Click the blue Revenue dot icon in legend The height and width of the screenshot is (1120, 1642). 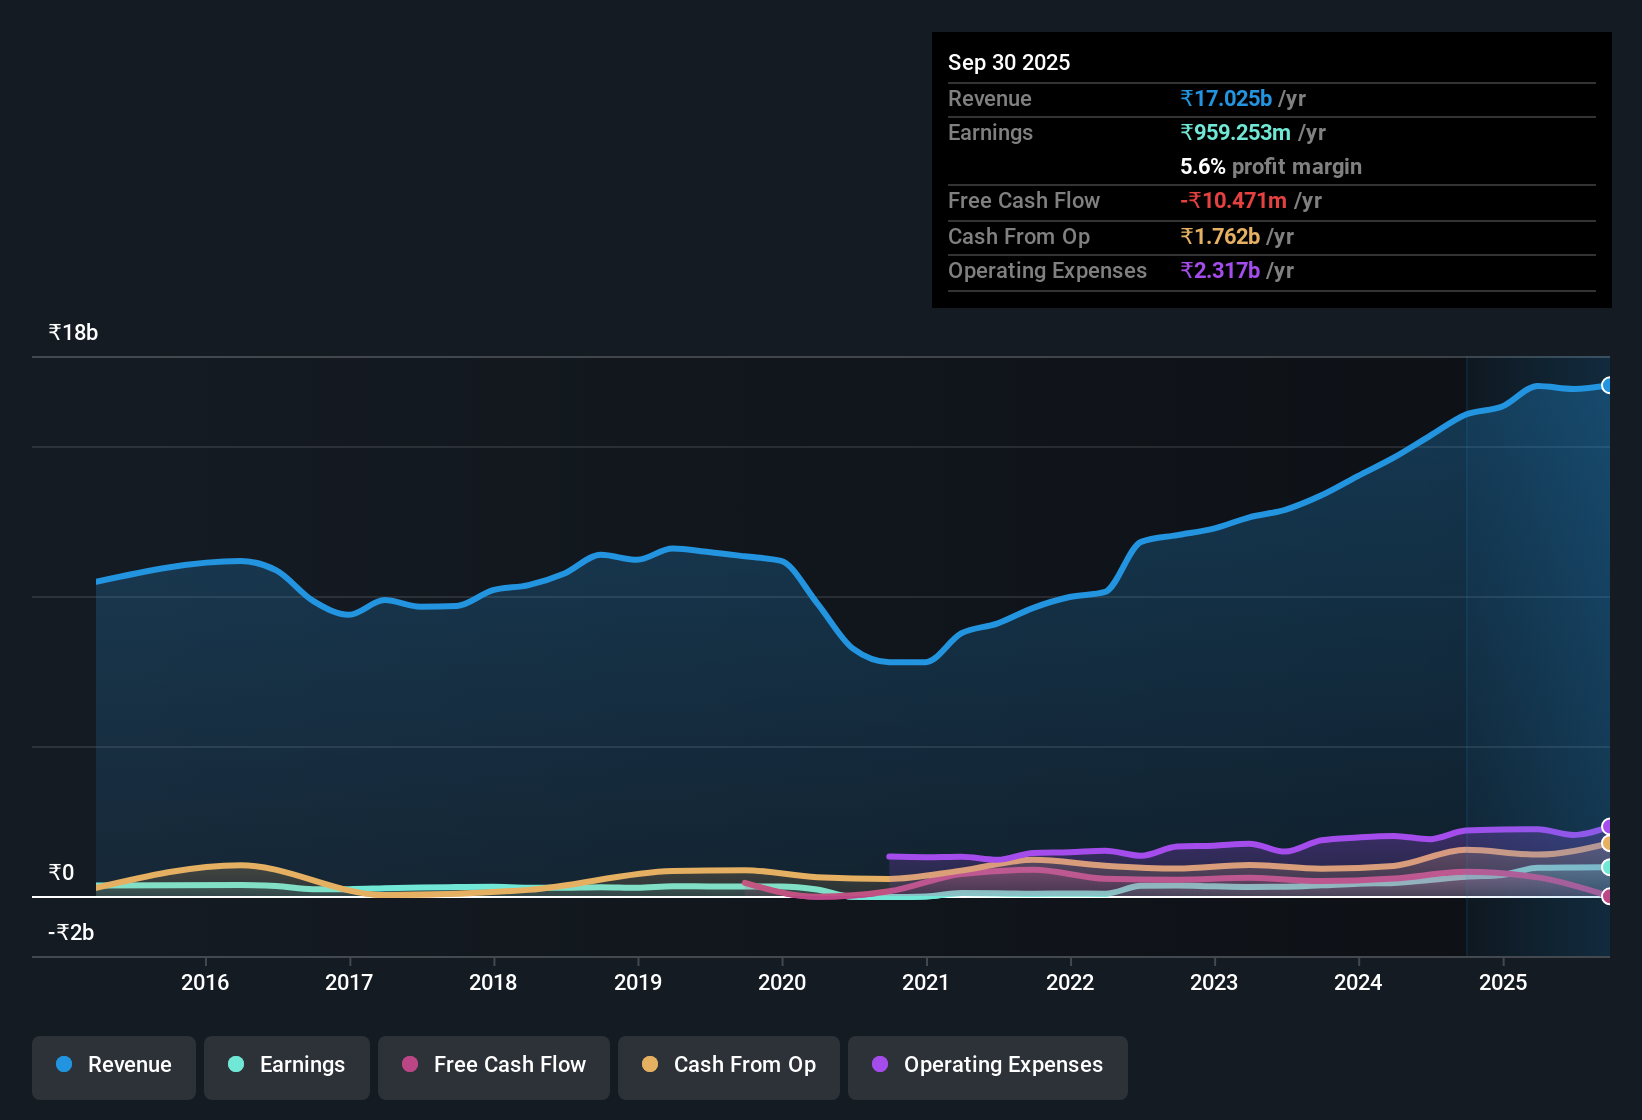pos(63,1065)
